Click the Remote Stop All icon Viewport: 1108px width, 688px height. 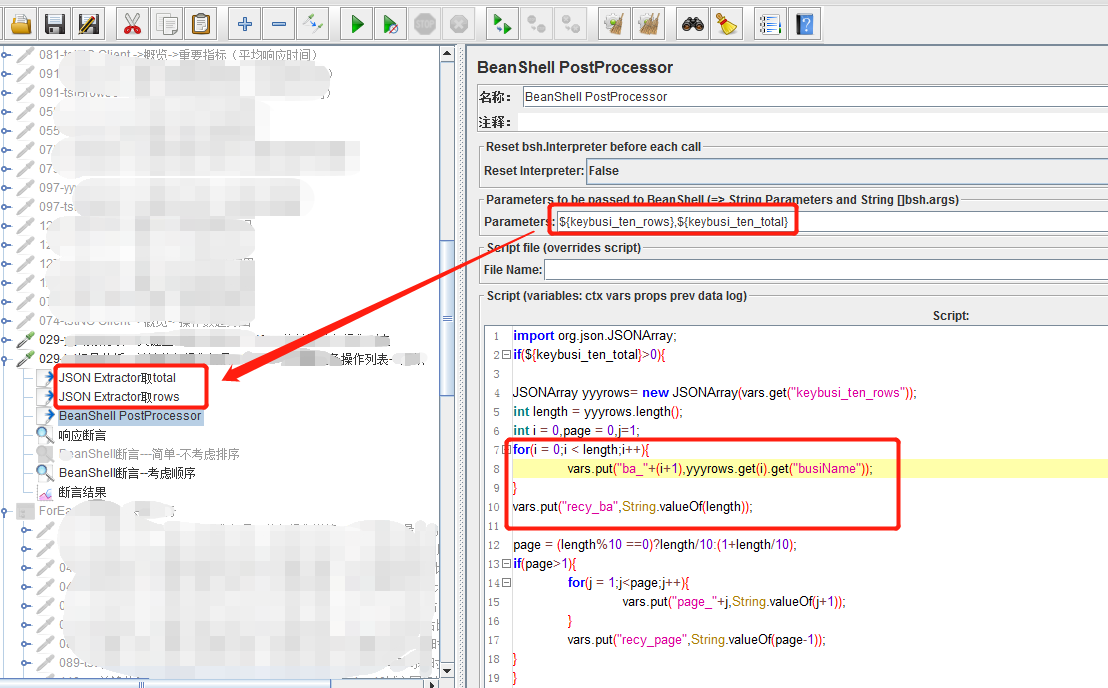(x=537, y=25)
